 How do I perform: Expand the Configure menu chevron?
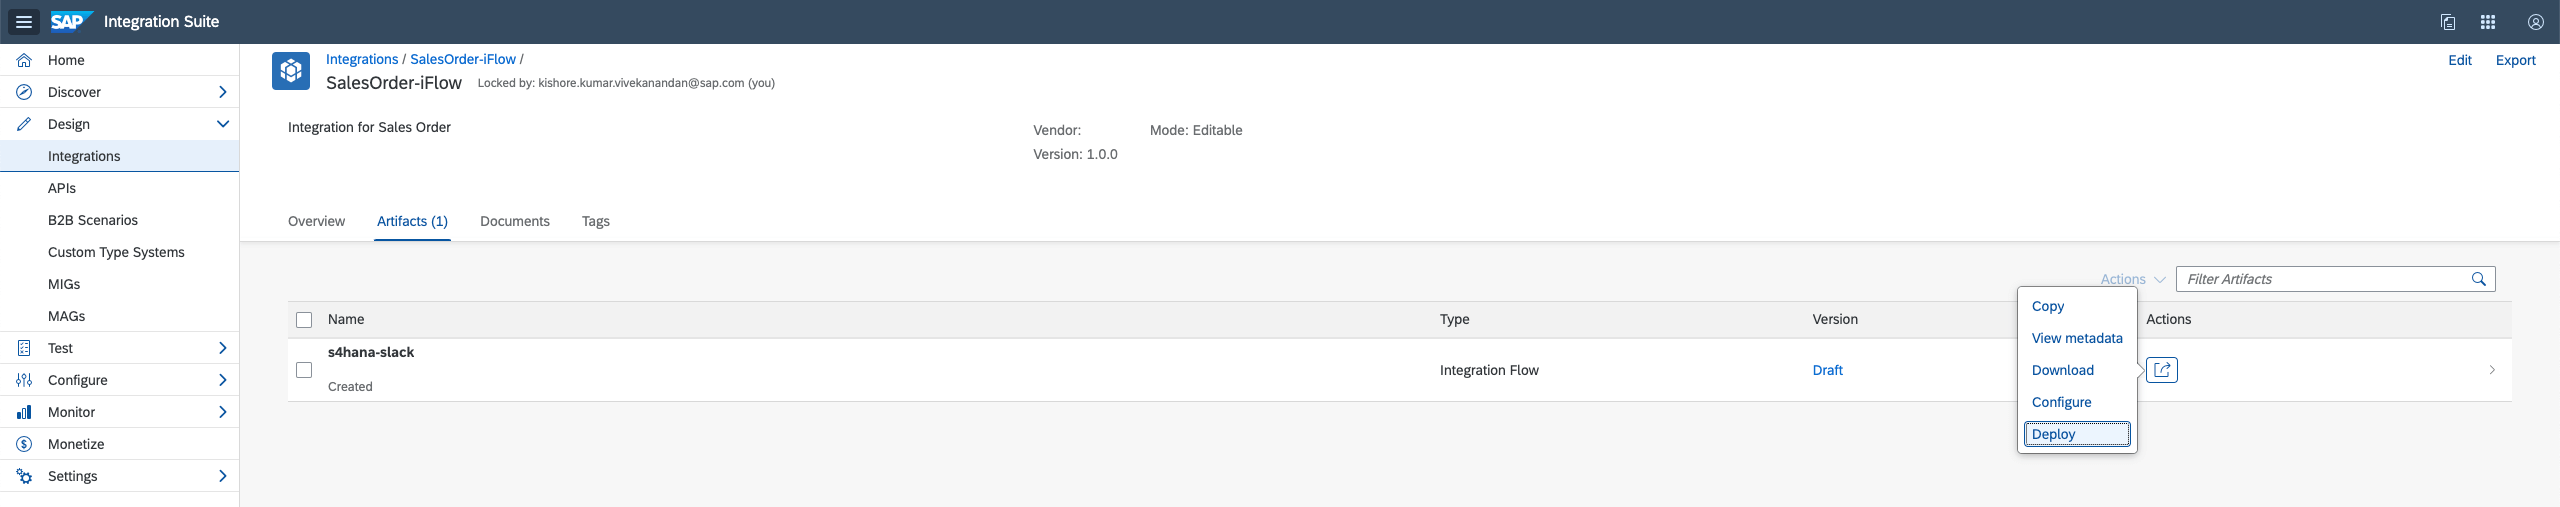222,380
